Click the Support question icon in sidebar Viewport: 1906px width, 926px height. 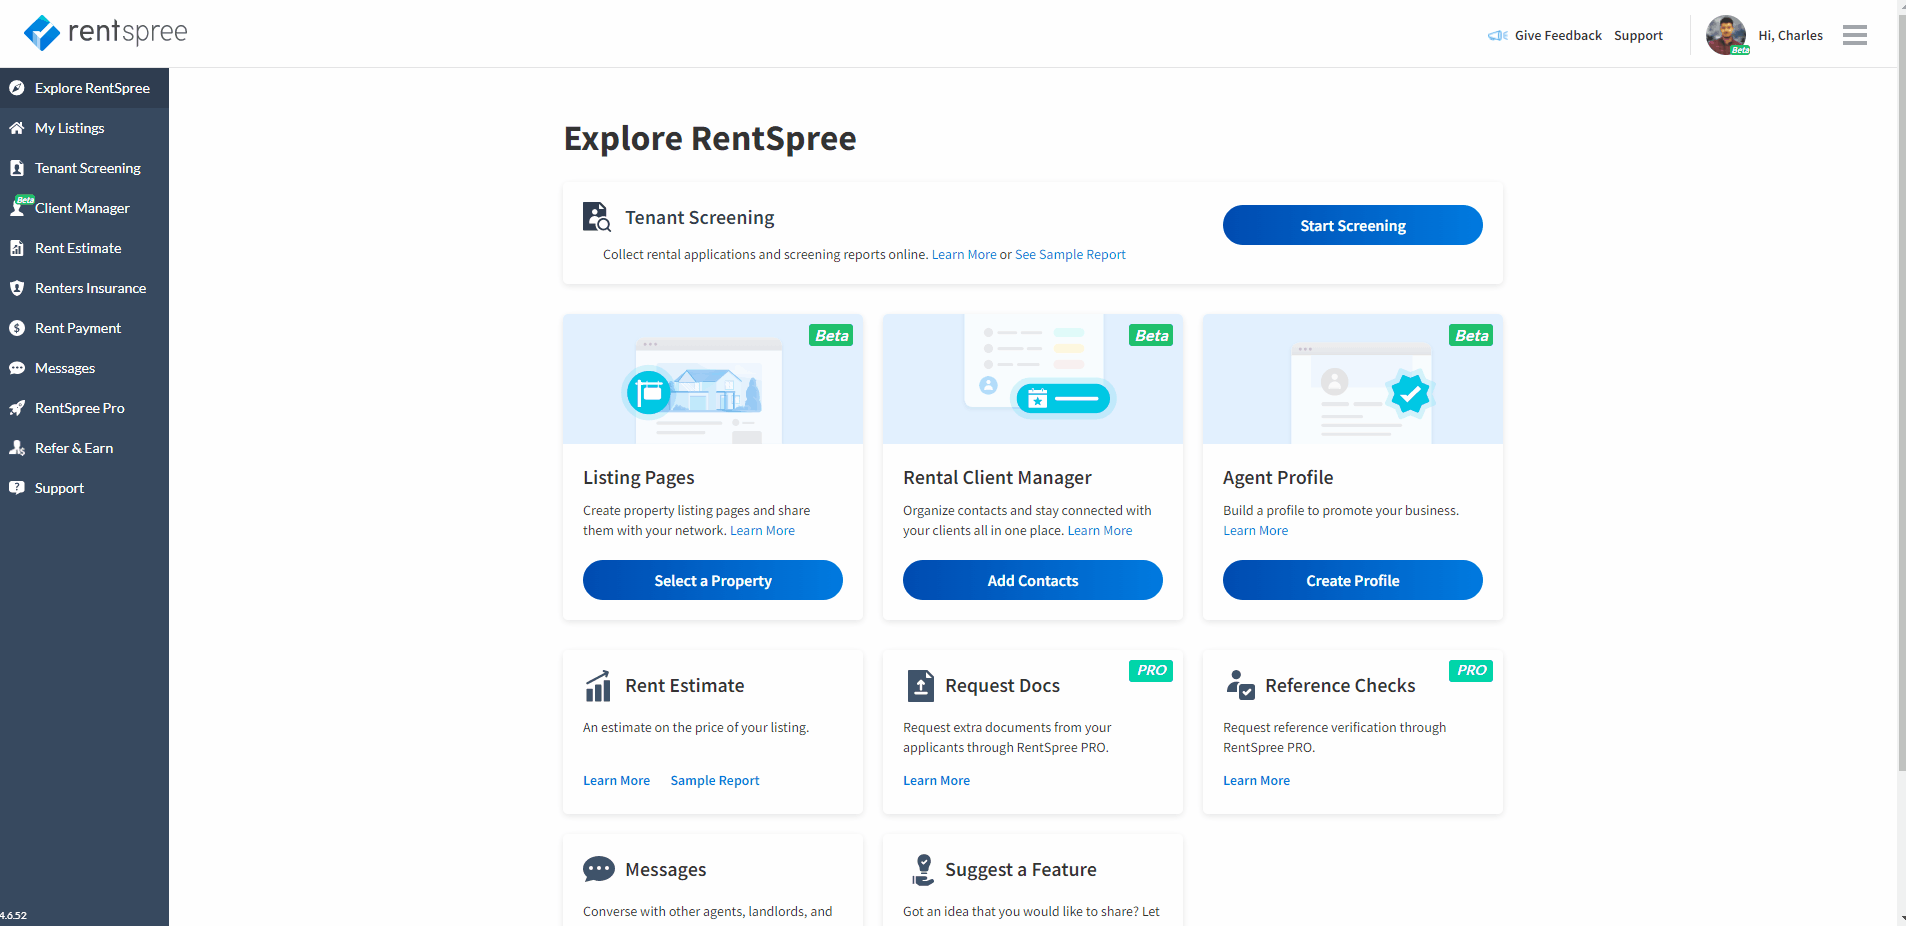pos(17,488)
